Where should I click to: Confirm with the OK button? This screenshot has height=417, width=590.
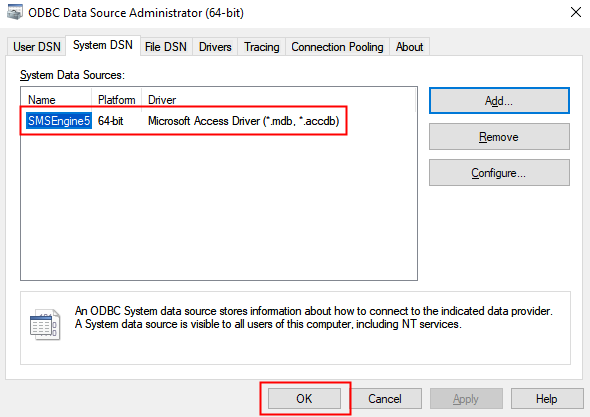304,399
